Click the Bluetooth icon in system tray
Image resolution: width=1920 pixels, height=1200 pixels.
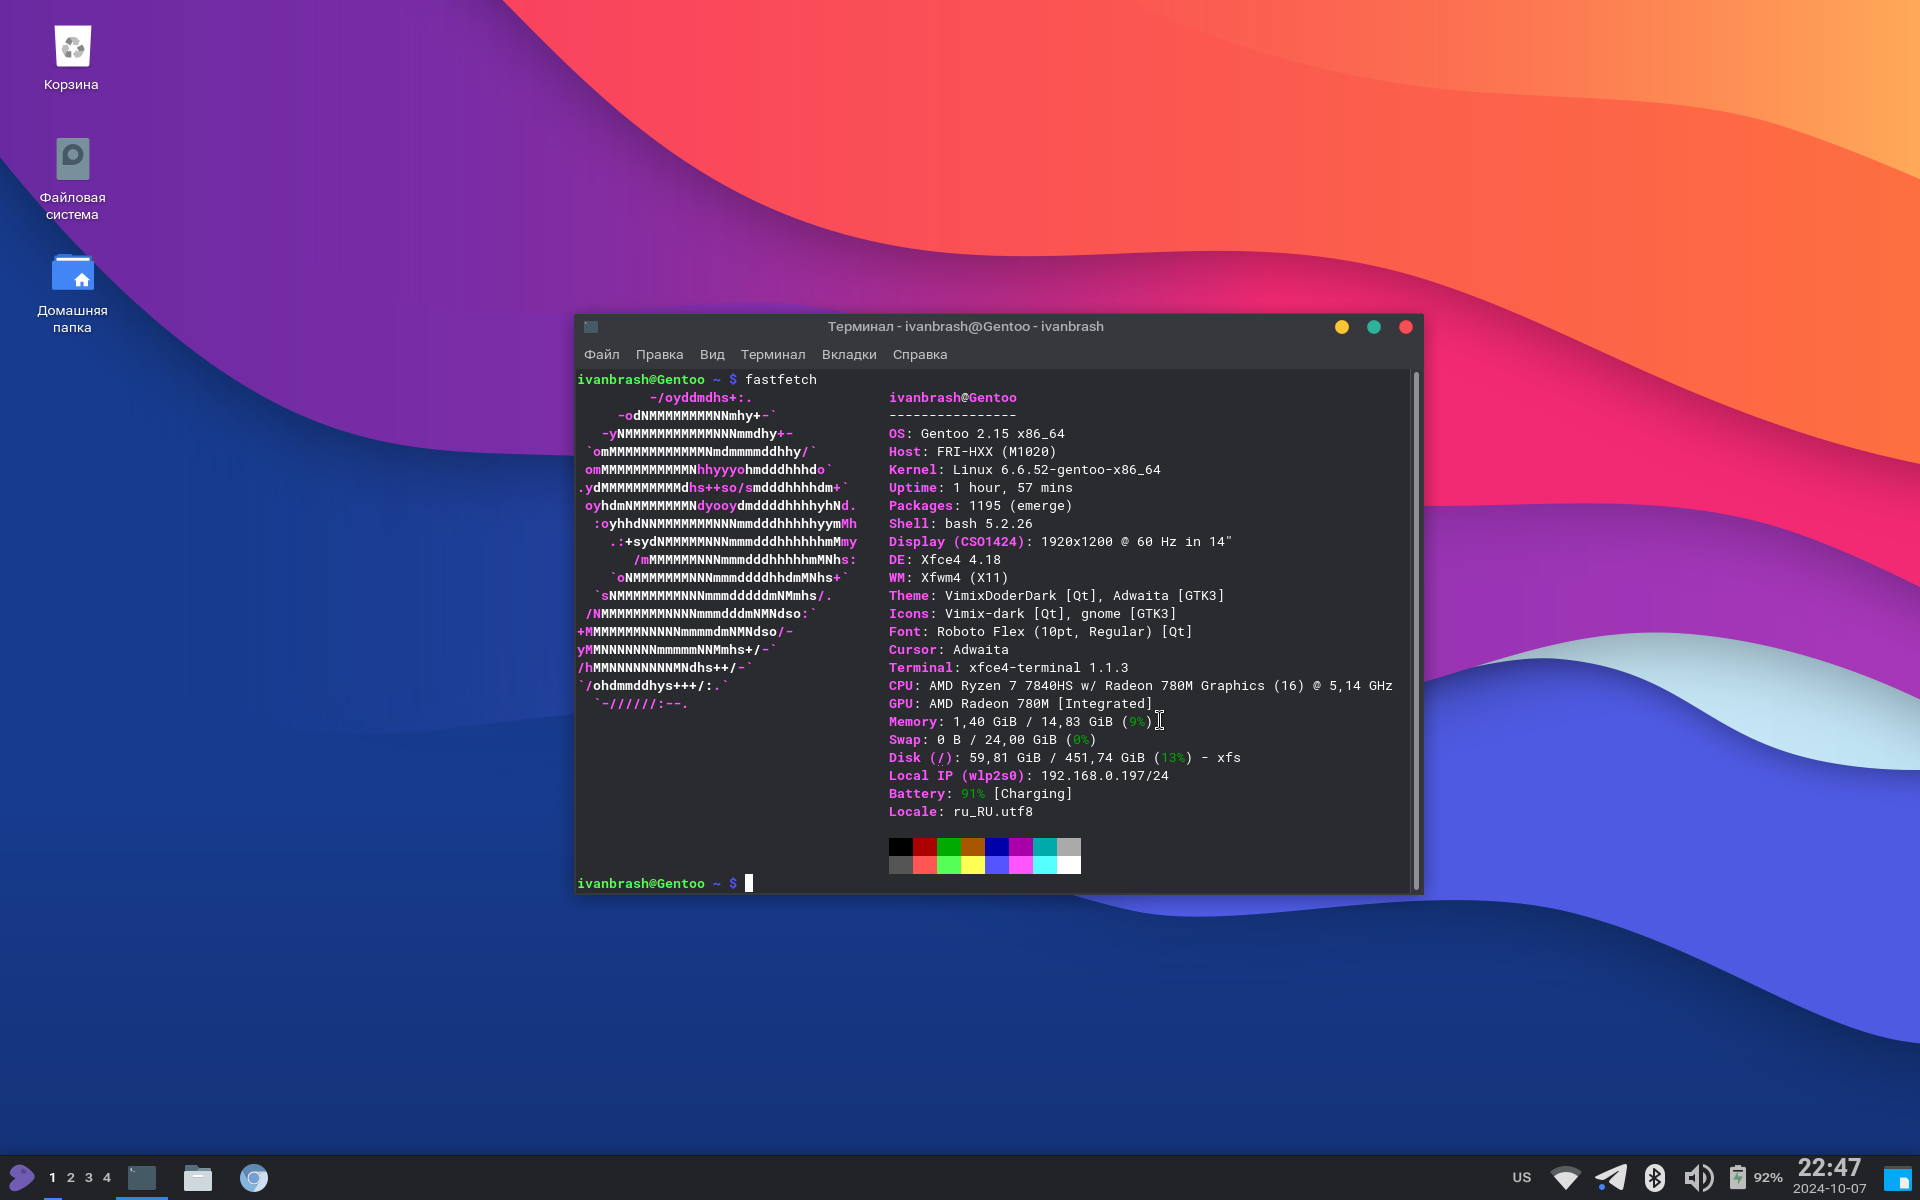(1653, 1178)
